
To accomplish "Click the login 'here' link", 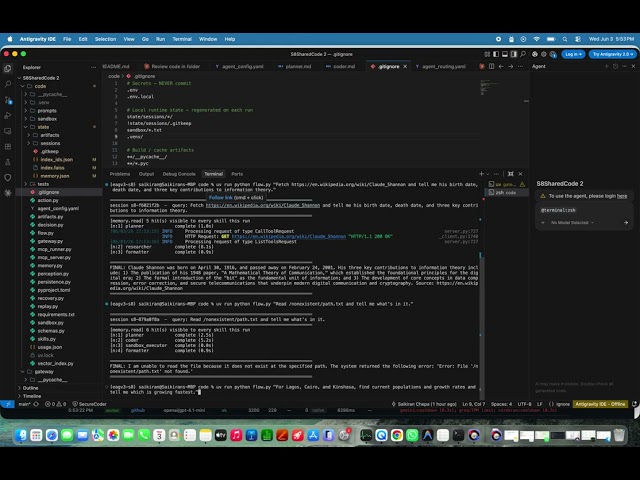I will click(x=622, y=196).
